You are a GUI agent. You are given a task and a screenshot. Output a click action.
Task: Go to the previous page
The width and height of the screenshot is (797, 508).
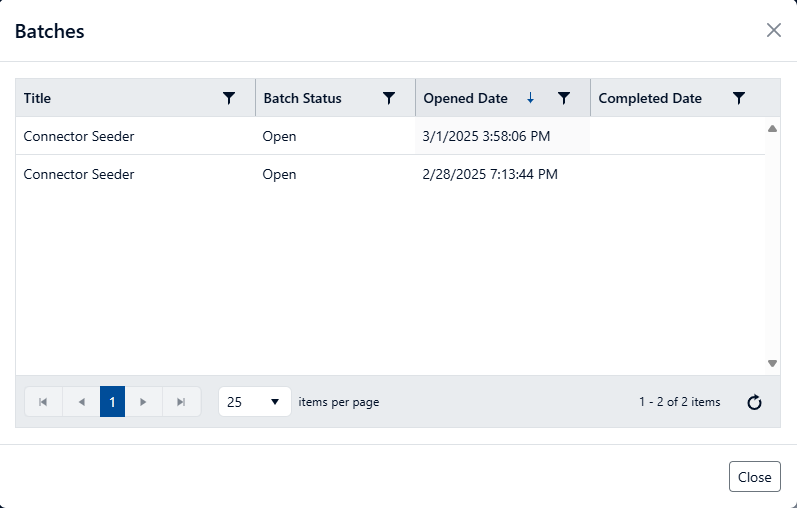(81, 402)
